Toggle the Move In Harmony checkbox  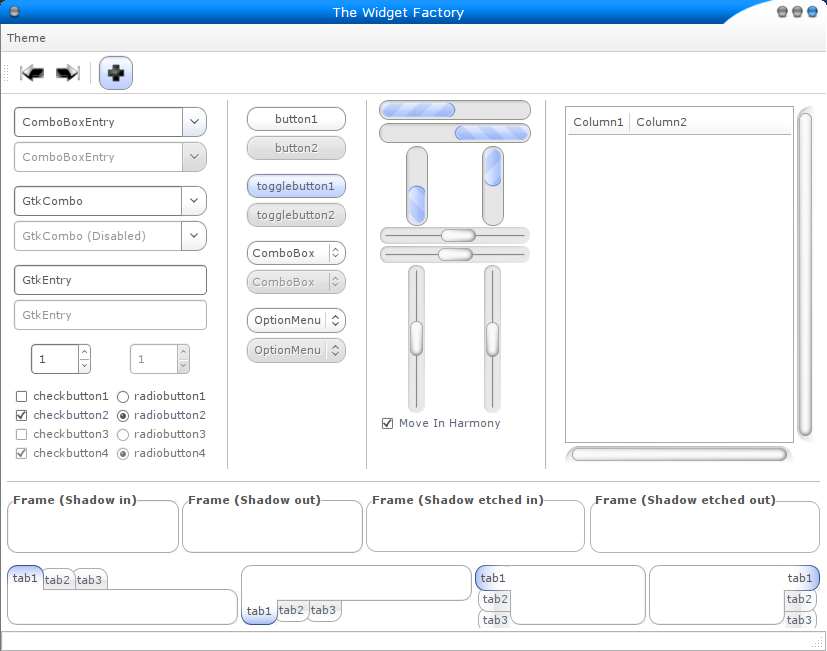tap(387, 423)
